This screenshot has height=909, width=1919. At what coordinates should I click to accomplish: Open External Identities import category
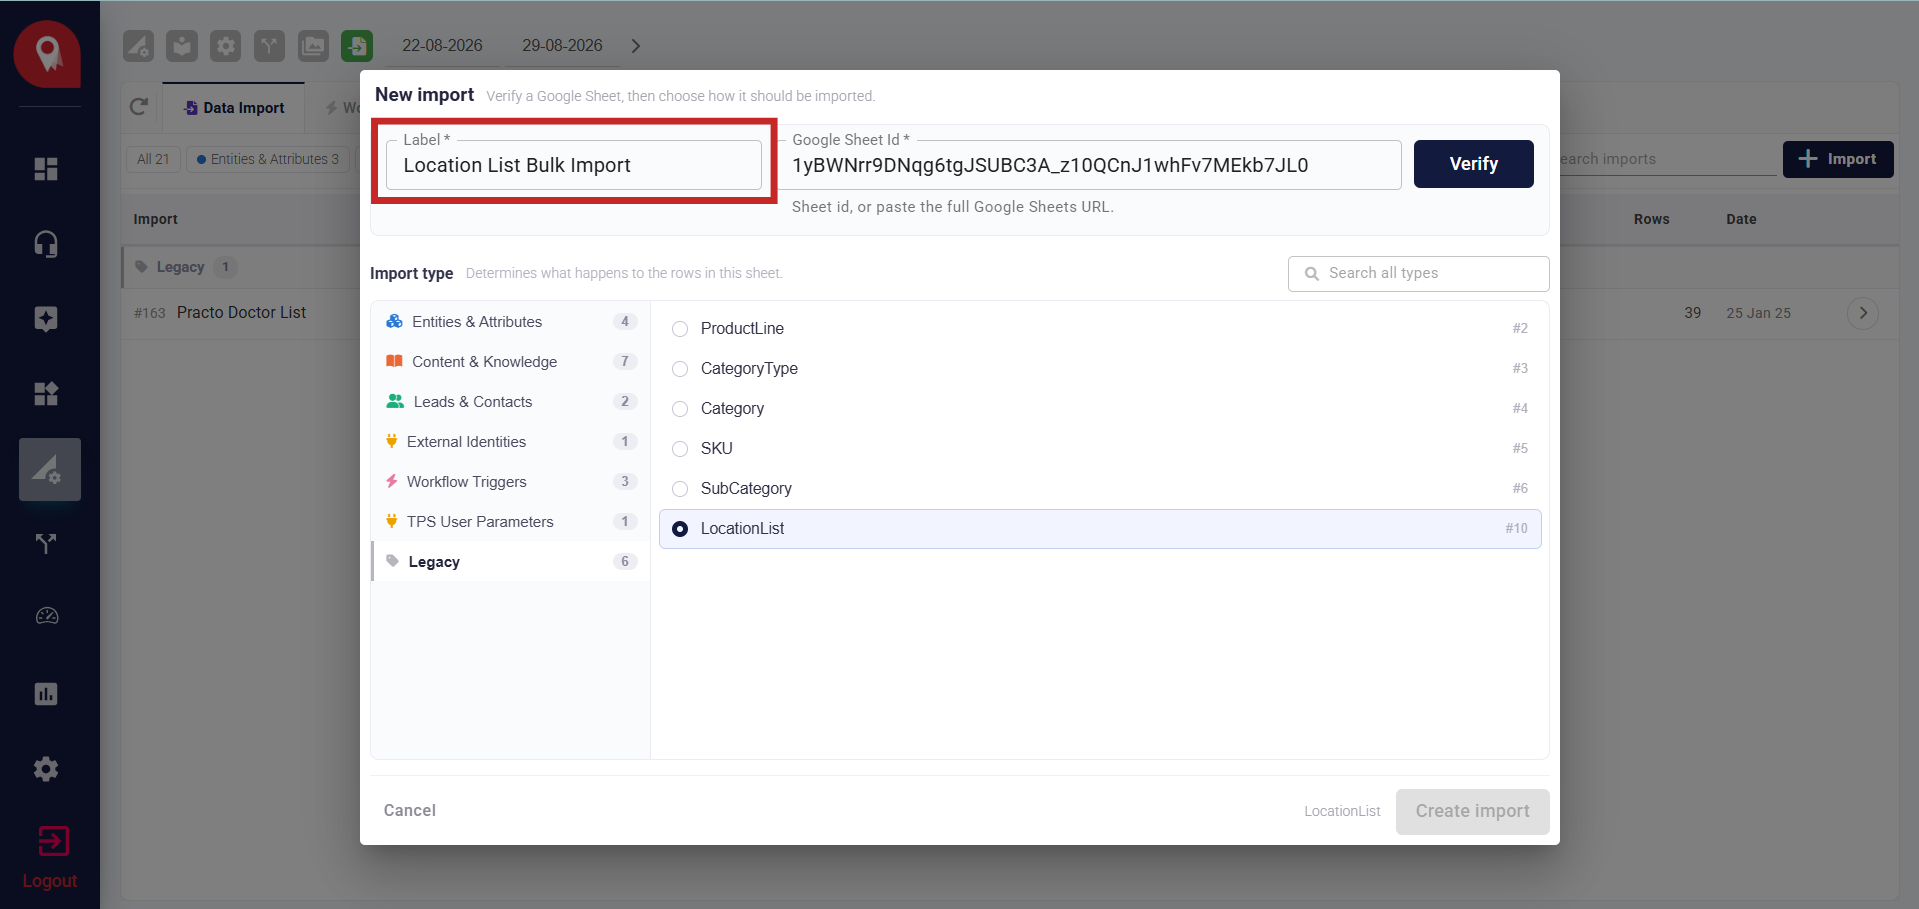[x=510, y=442]
